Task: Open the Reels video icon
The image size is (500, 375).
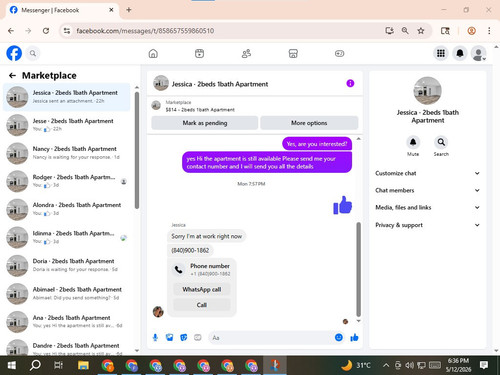Action: tap(199, 53)
